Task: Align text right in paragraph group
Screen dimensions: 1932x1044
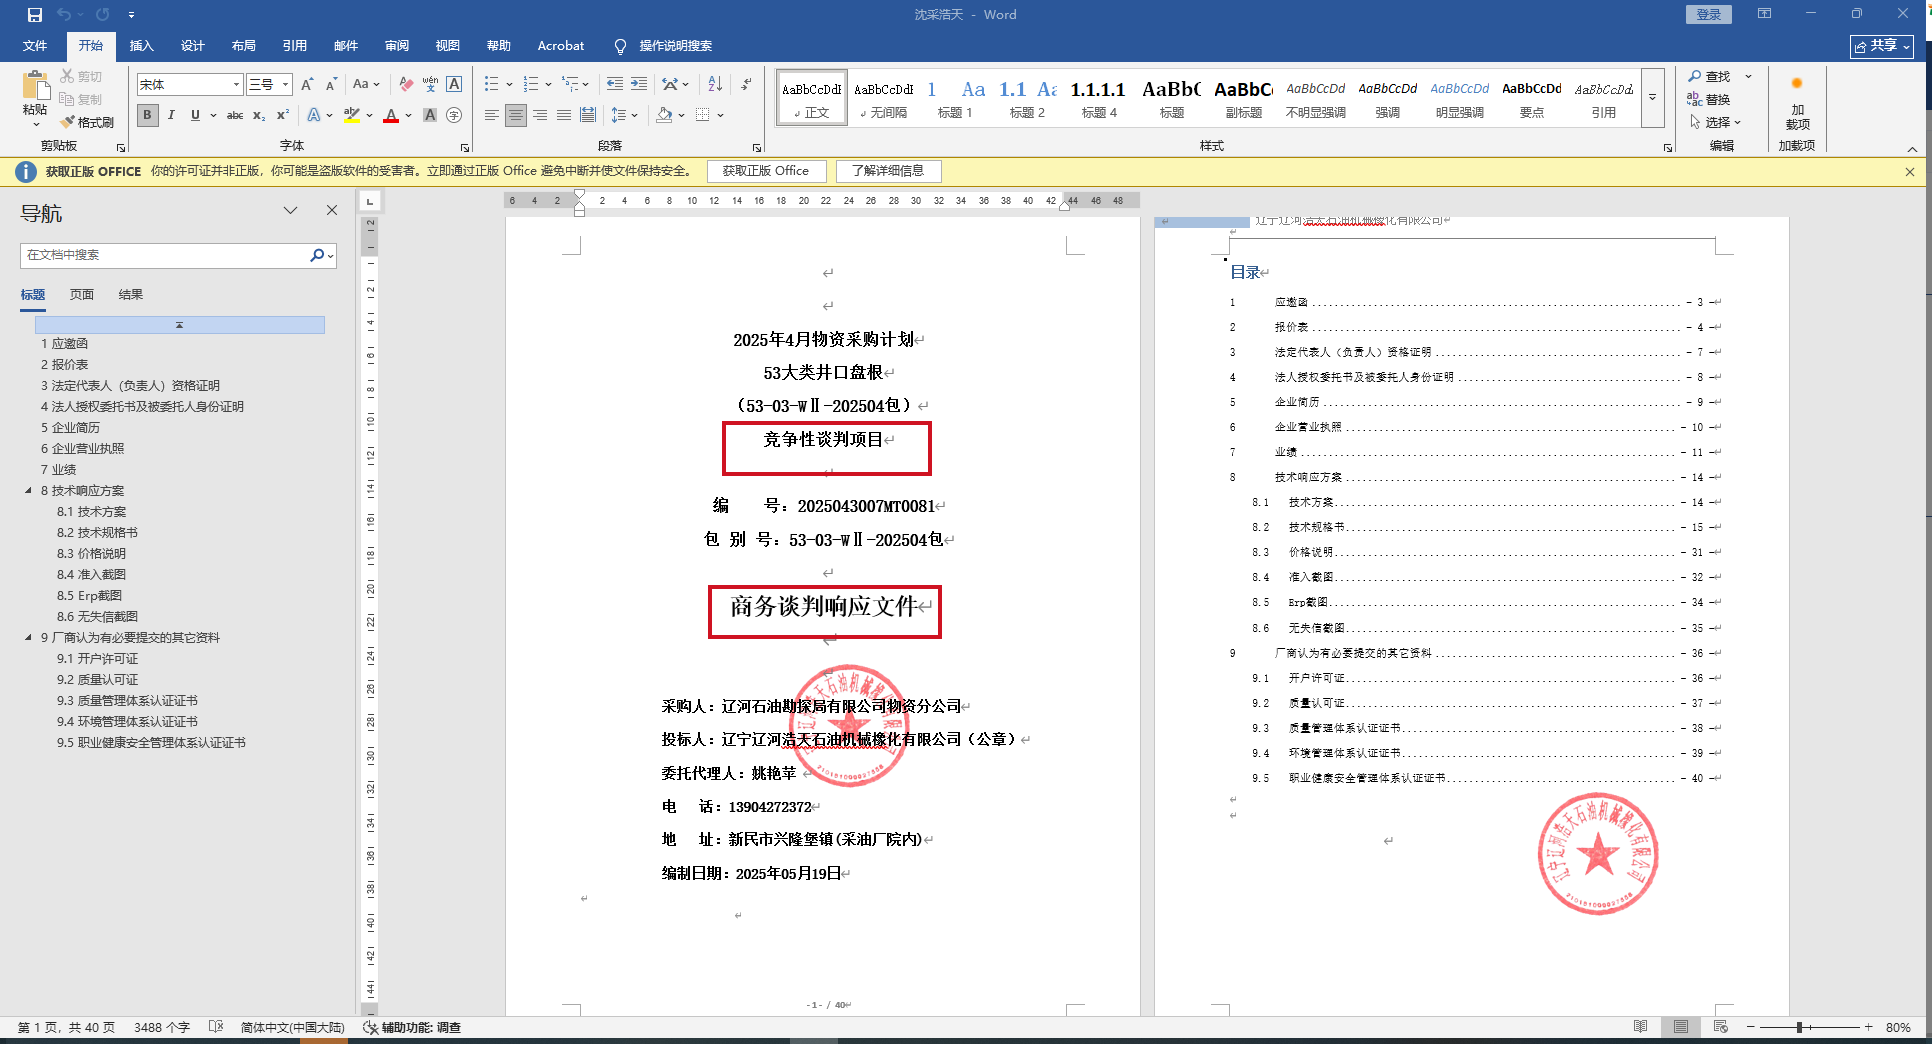Action: [x=540, y=115]
